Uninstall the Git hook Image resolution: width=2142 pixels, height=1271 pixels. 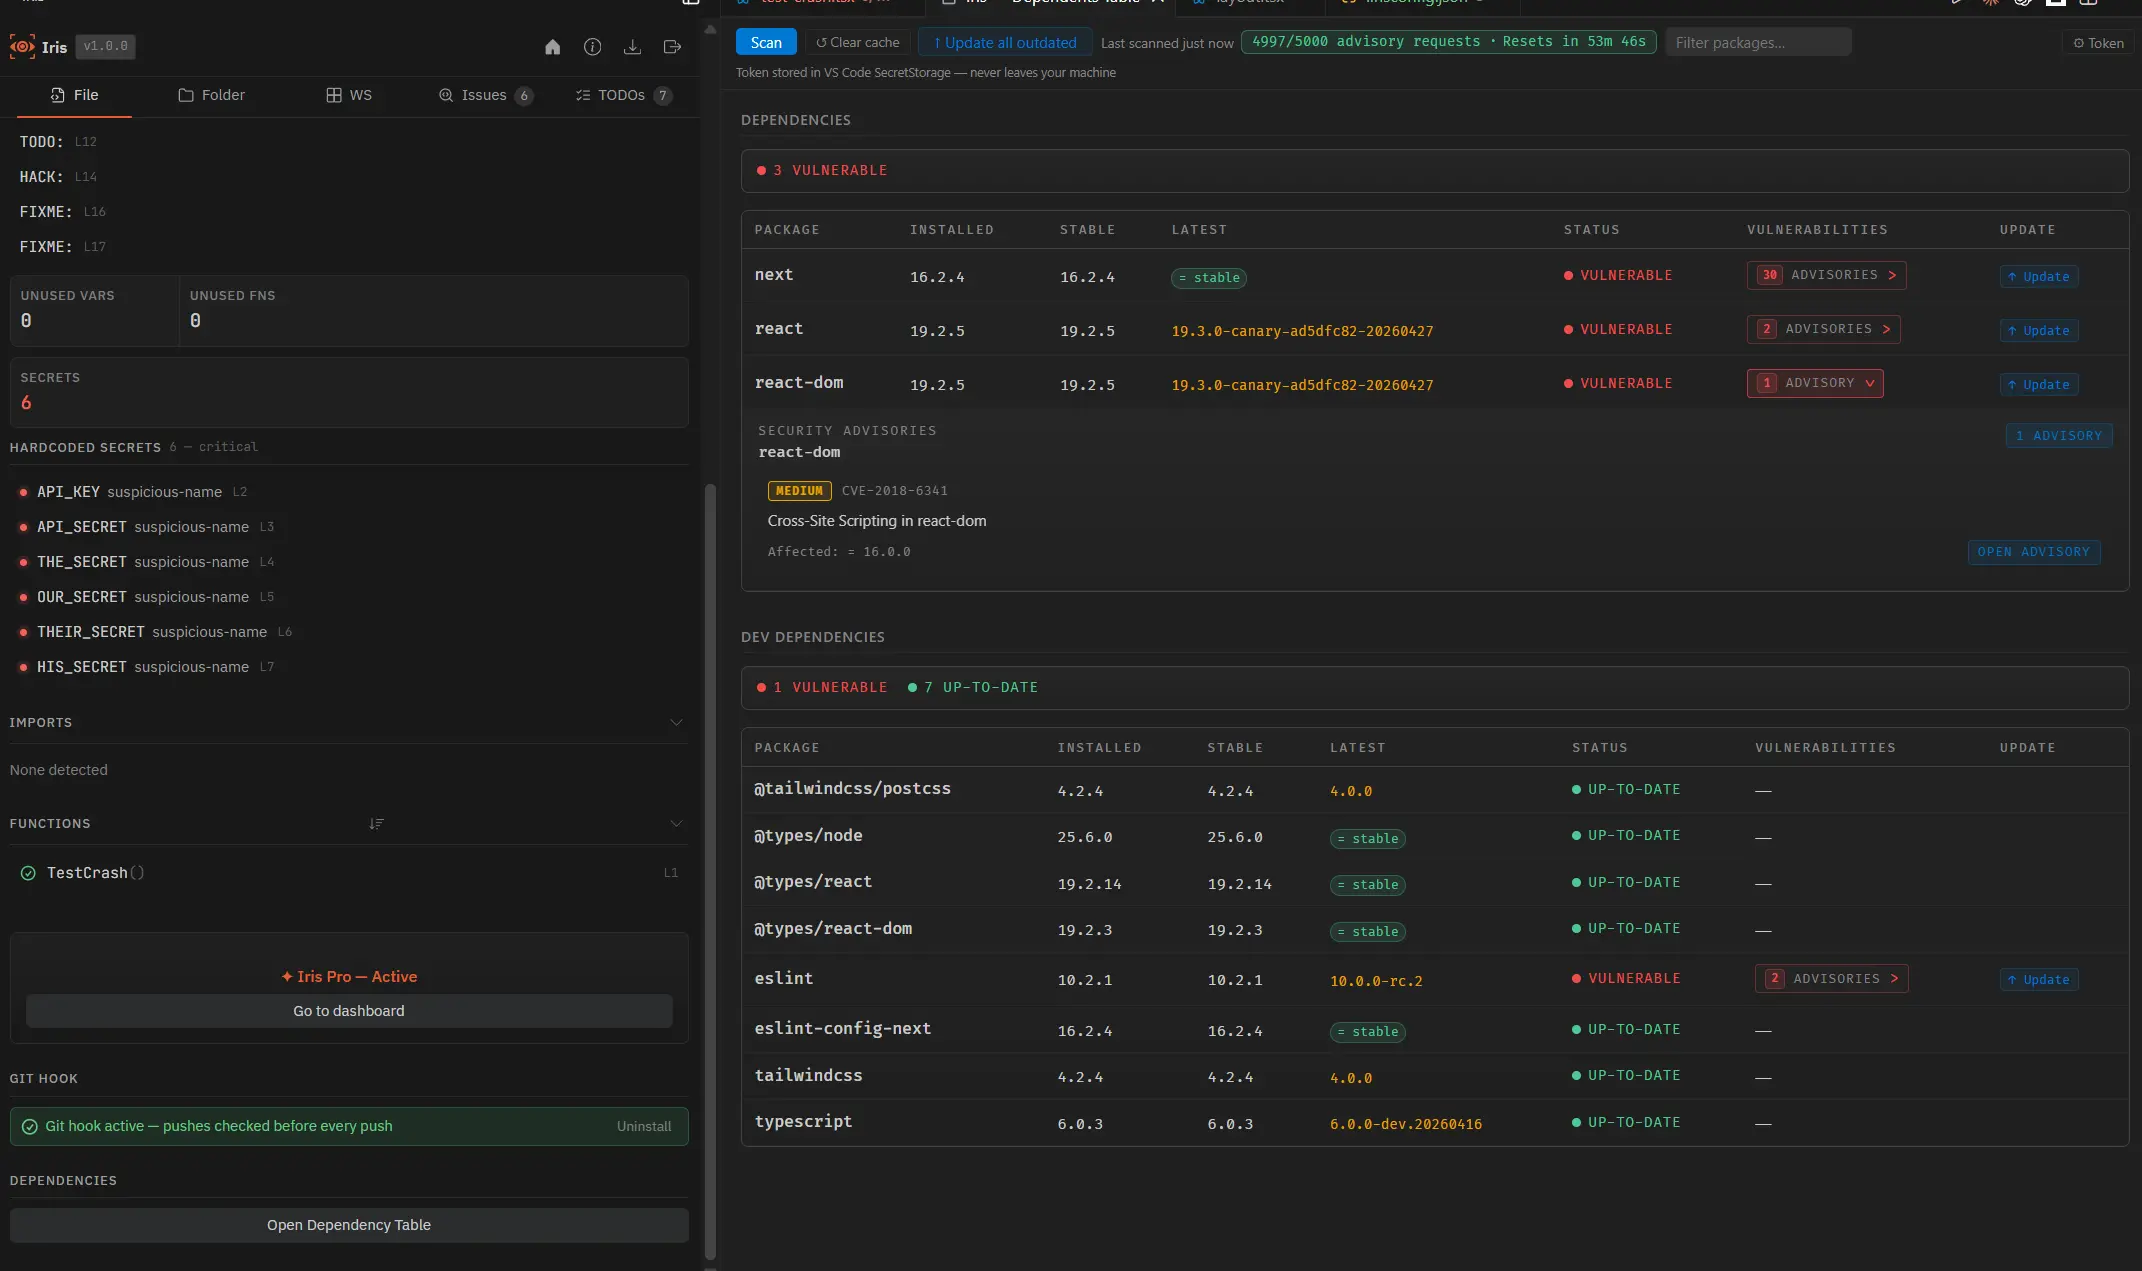click(644, 1126)
